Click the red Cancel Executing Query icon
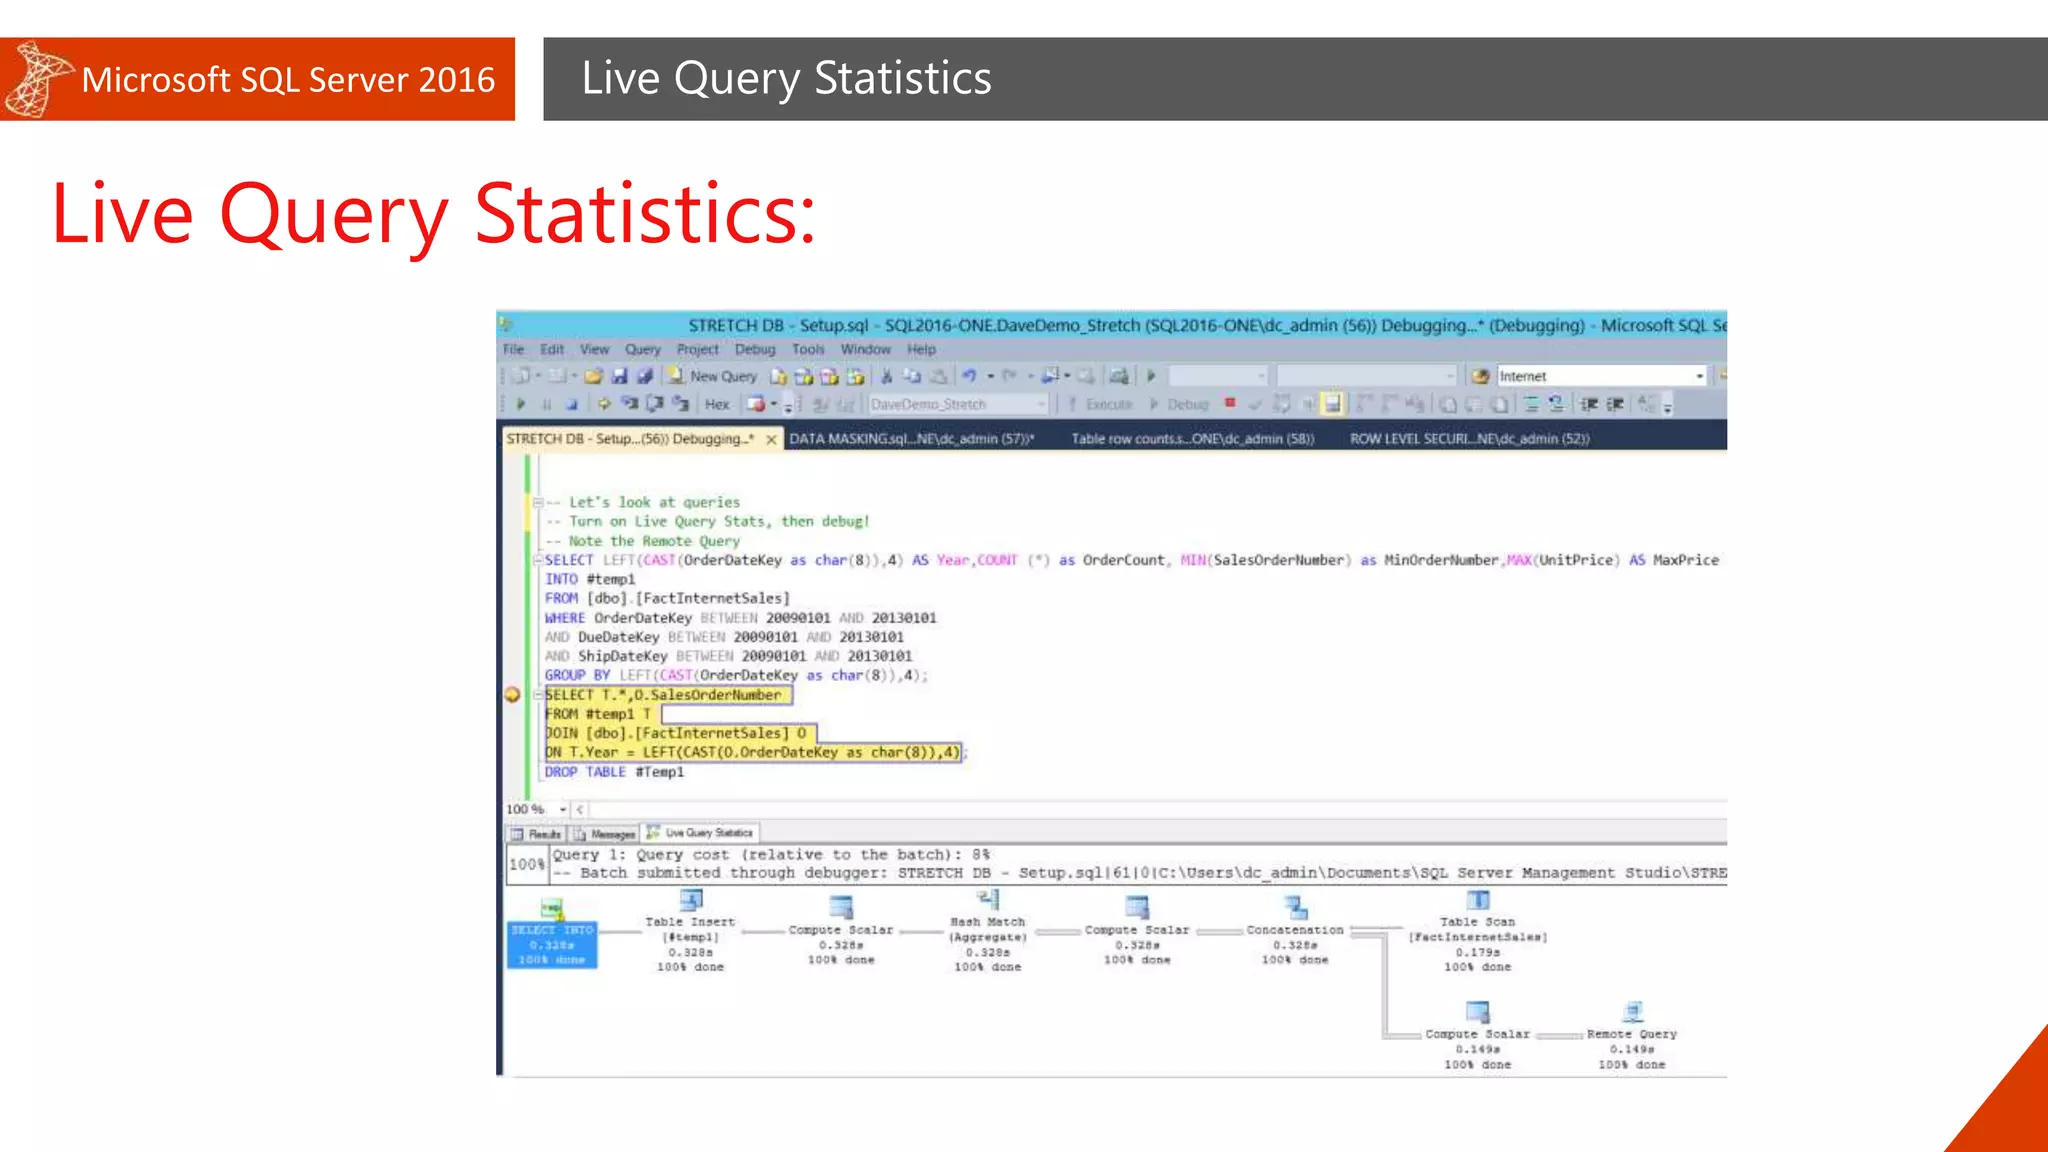This screenshot has height=1152, width=2048. [x=1230, y=403]
